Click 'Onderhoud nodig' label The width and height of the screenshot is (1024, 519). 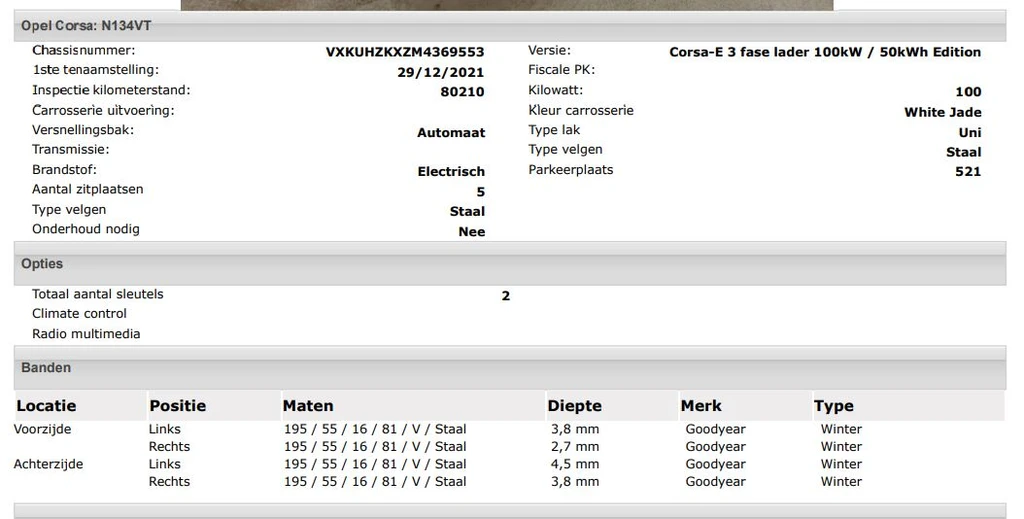pyautogui.click(x=86, y=229)
